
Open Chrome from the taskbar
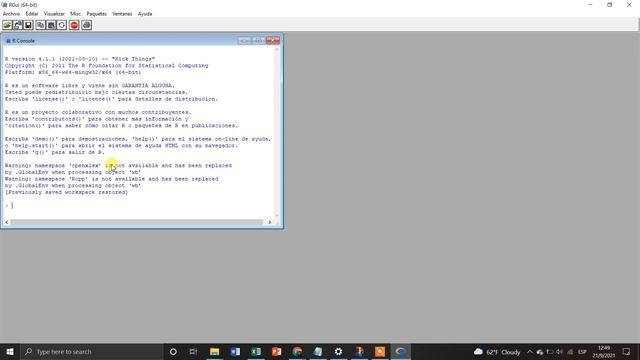pos(297,351)
